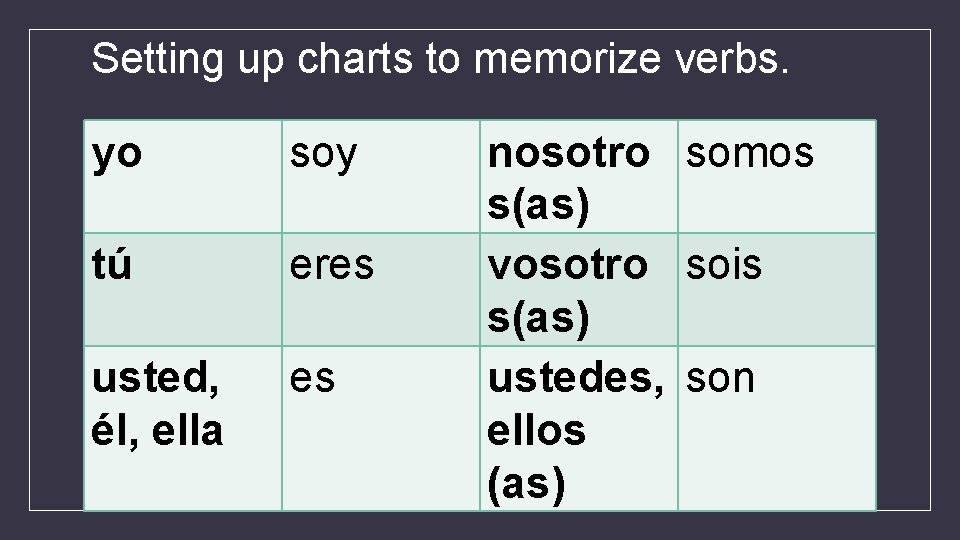Click the word 'Setting' in the title
This screenshot has height=540, width=960.
(157, 61)
